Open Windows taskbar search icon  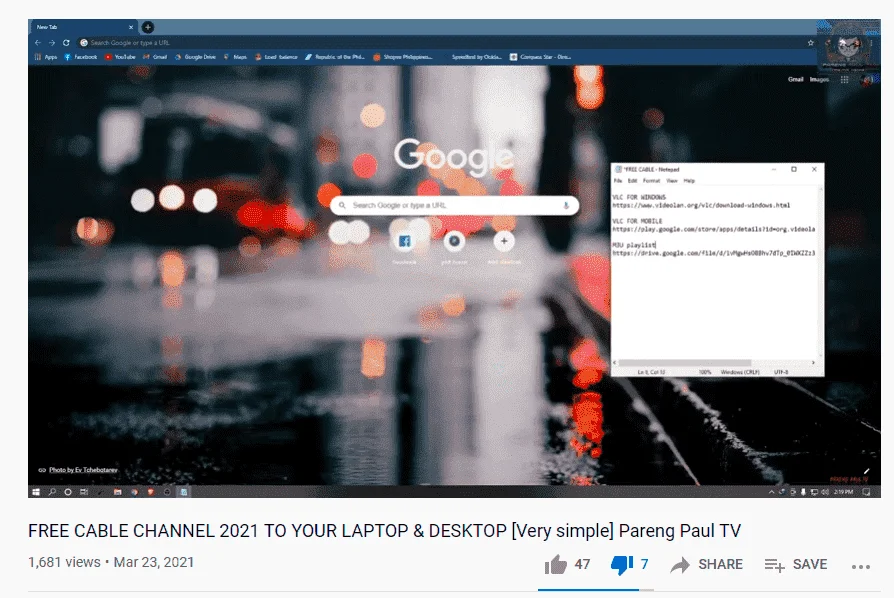coord(52,492)
